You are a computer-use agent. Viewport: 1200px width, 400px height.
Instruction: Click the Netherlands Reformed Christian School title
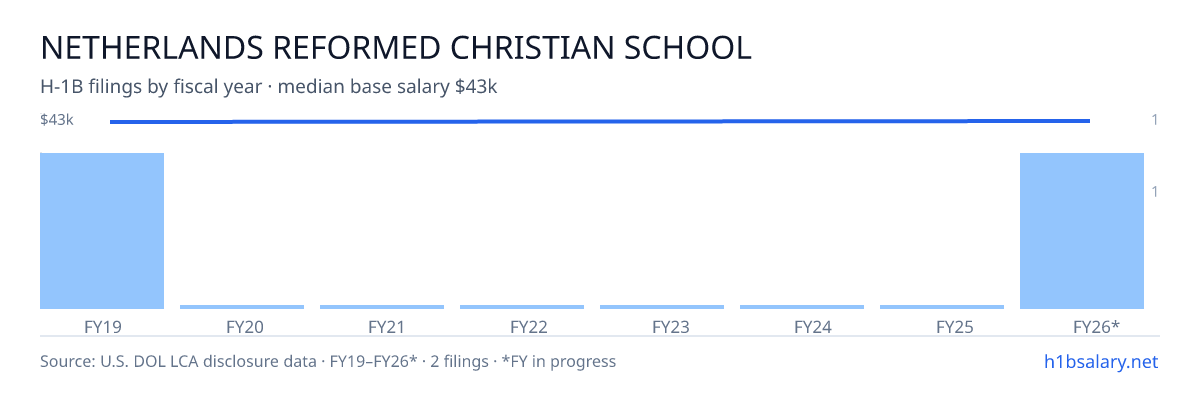click(395, 47)
